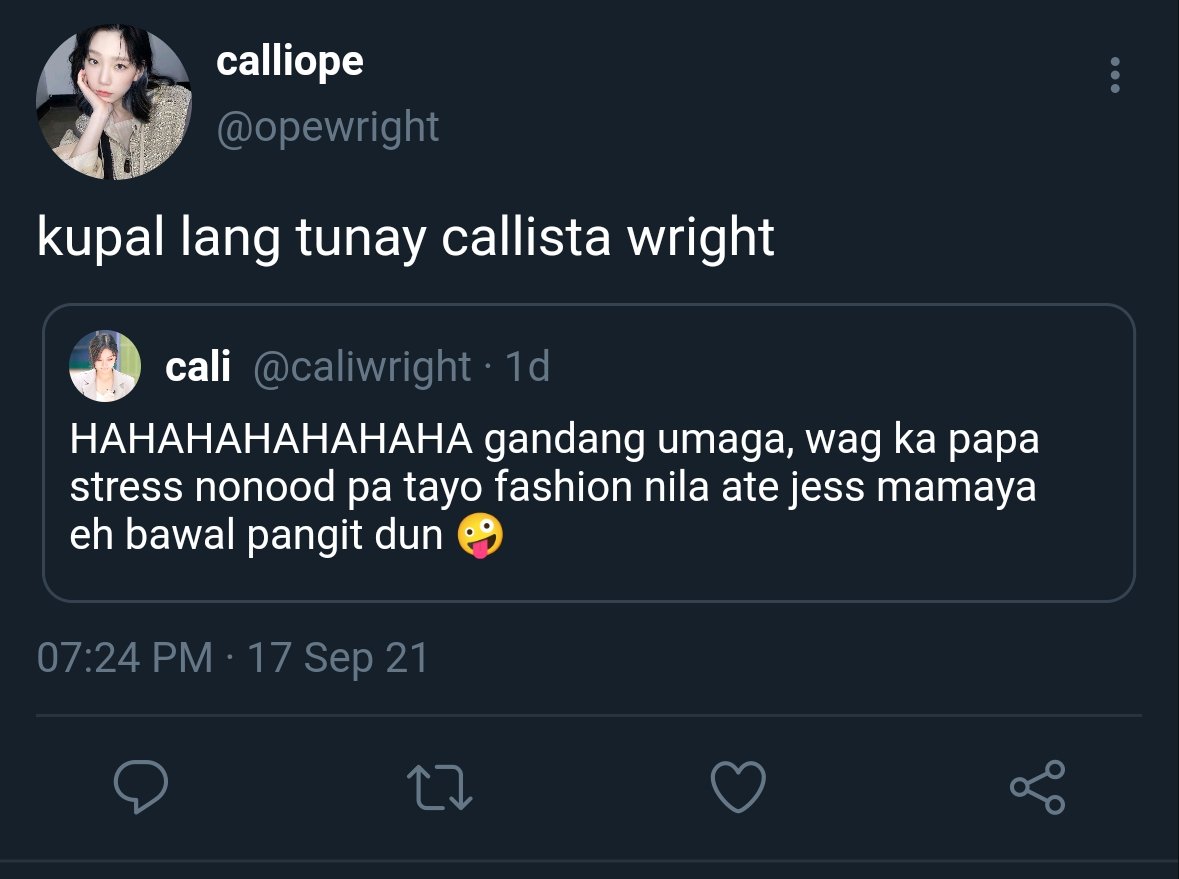
Task: Tap the 1d timestamp on quoted tweet
Action: tap(528, 367)
